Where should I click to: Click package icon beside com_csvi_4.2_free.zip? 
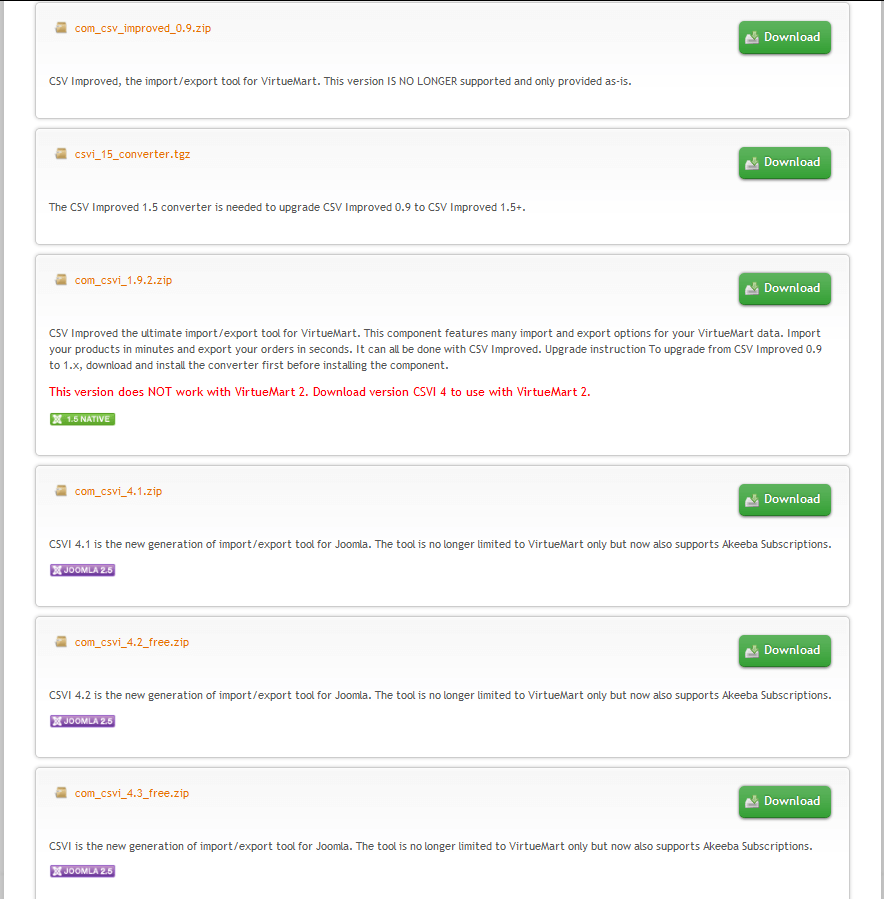(61, 642)
